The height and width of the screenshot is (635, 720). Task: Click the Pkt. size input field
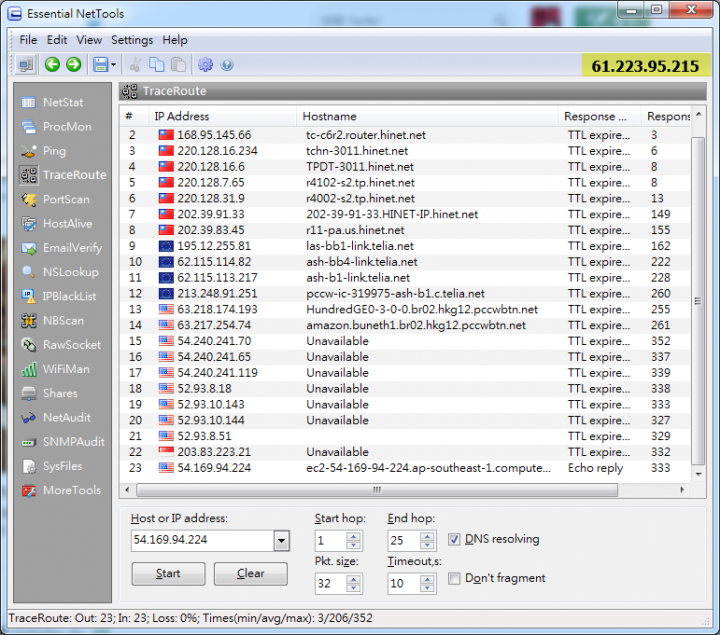point(330,584)
